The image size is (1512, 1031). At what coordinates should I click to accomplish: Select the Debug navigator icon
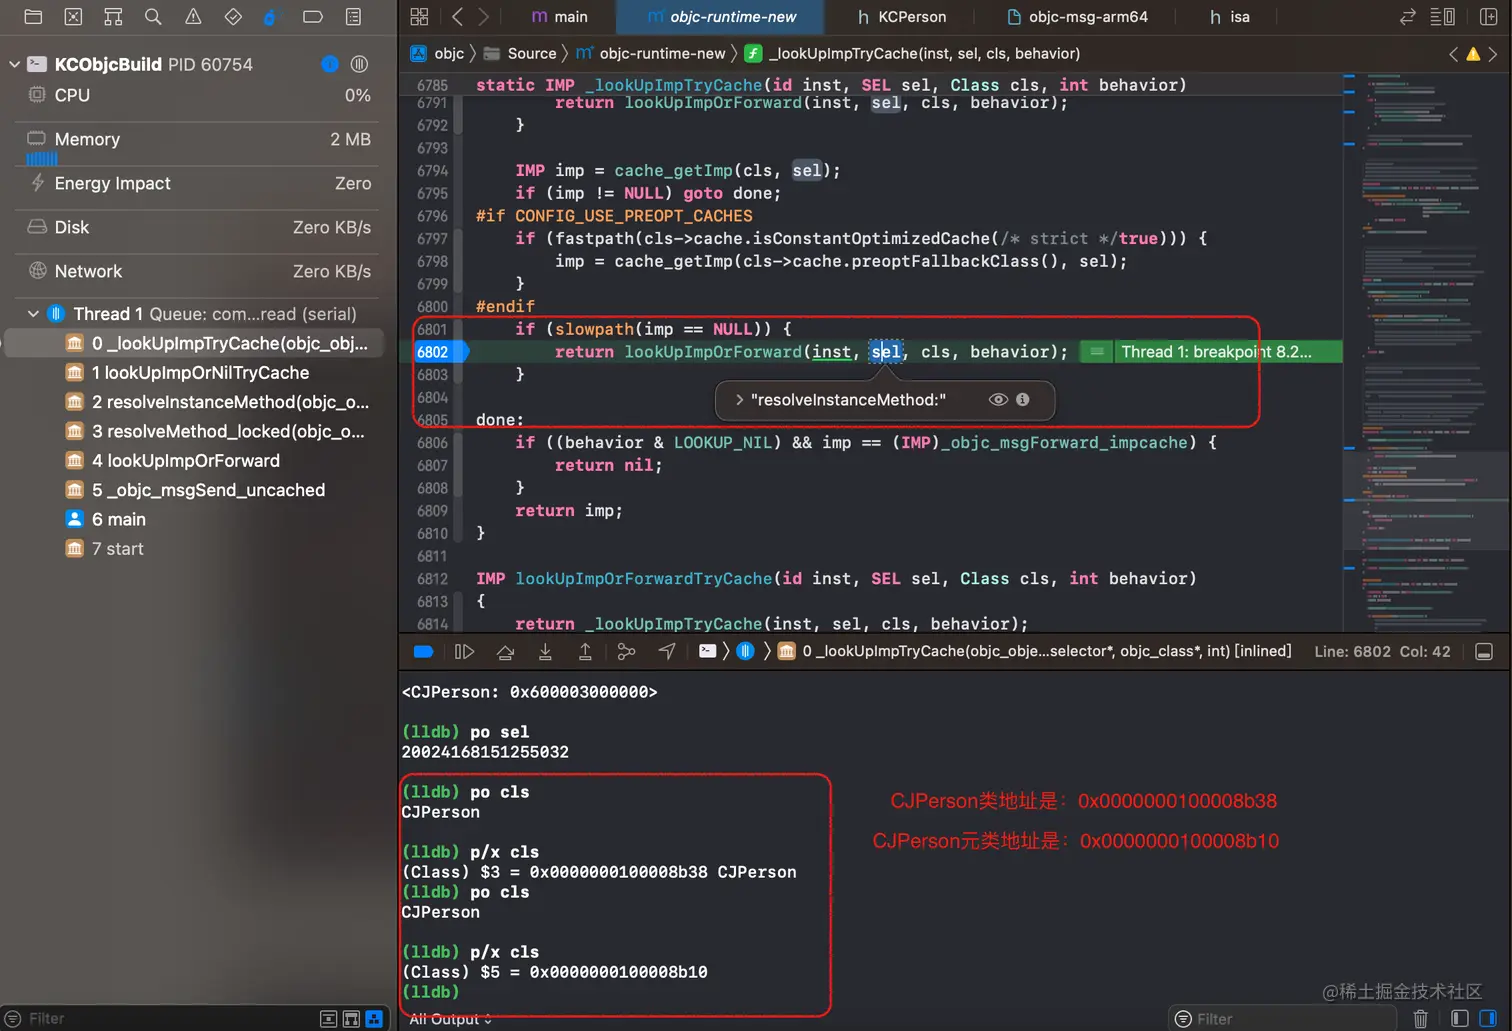271,16
